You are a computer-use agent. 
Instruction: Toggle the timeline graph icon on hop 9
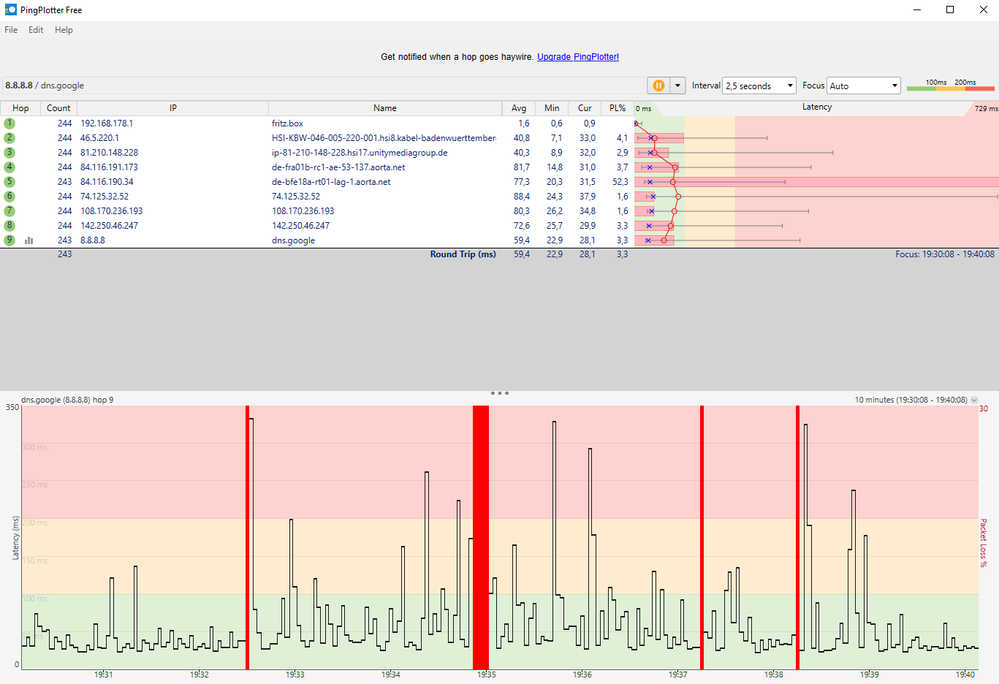pyautogui.click(x=29, y=240)
